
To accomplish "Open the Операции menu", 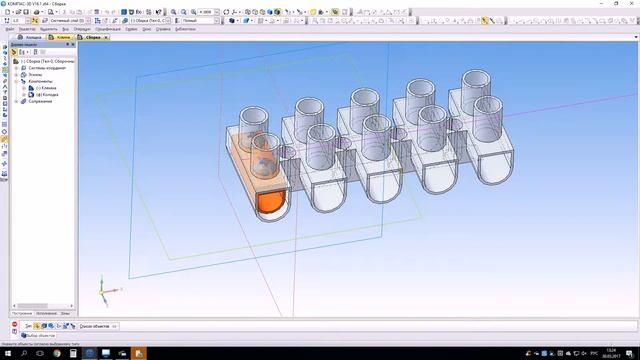I will 82,29.
